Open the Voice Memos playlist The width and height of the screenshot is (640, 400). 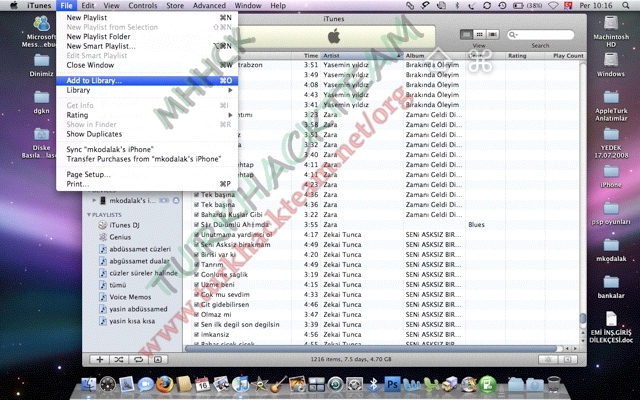[130, 297]
